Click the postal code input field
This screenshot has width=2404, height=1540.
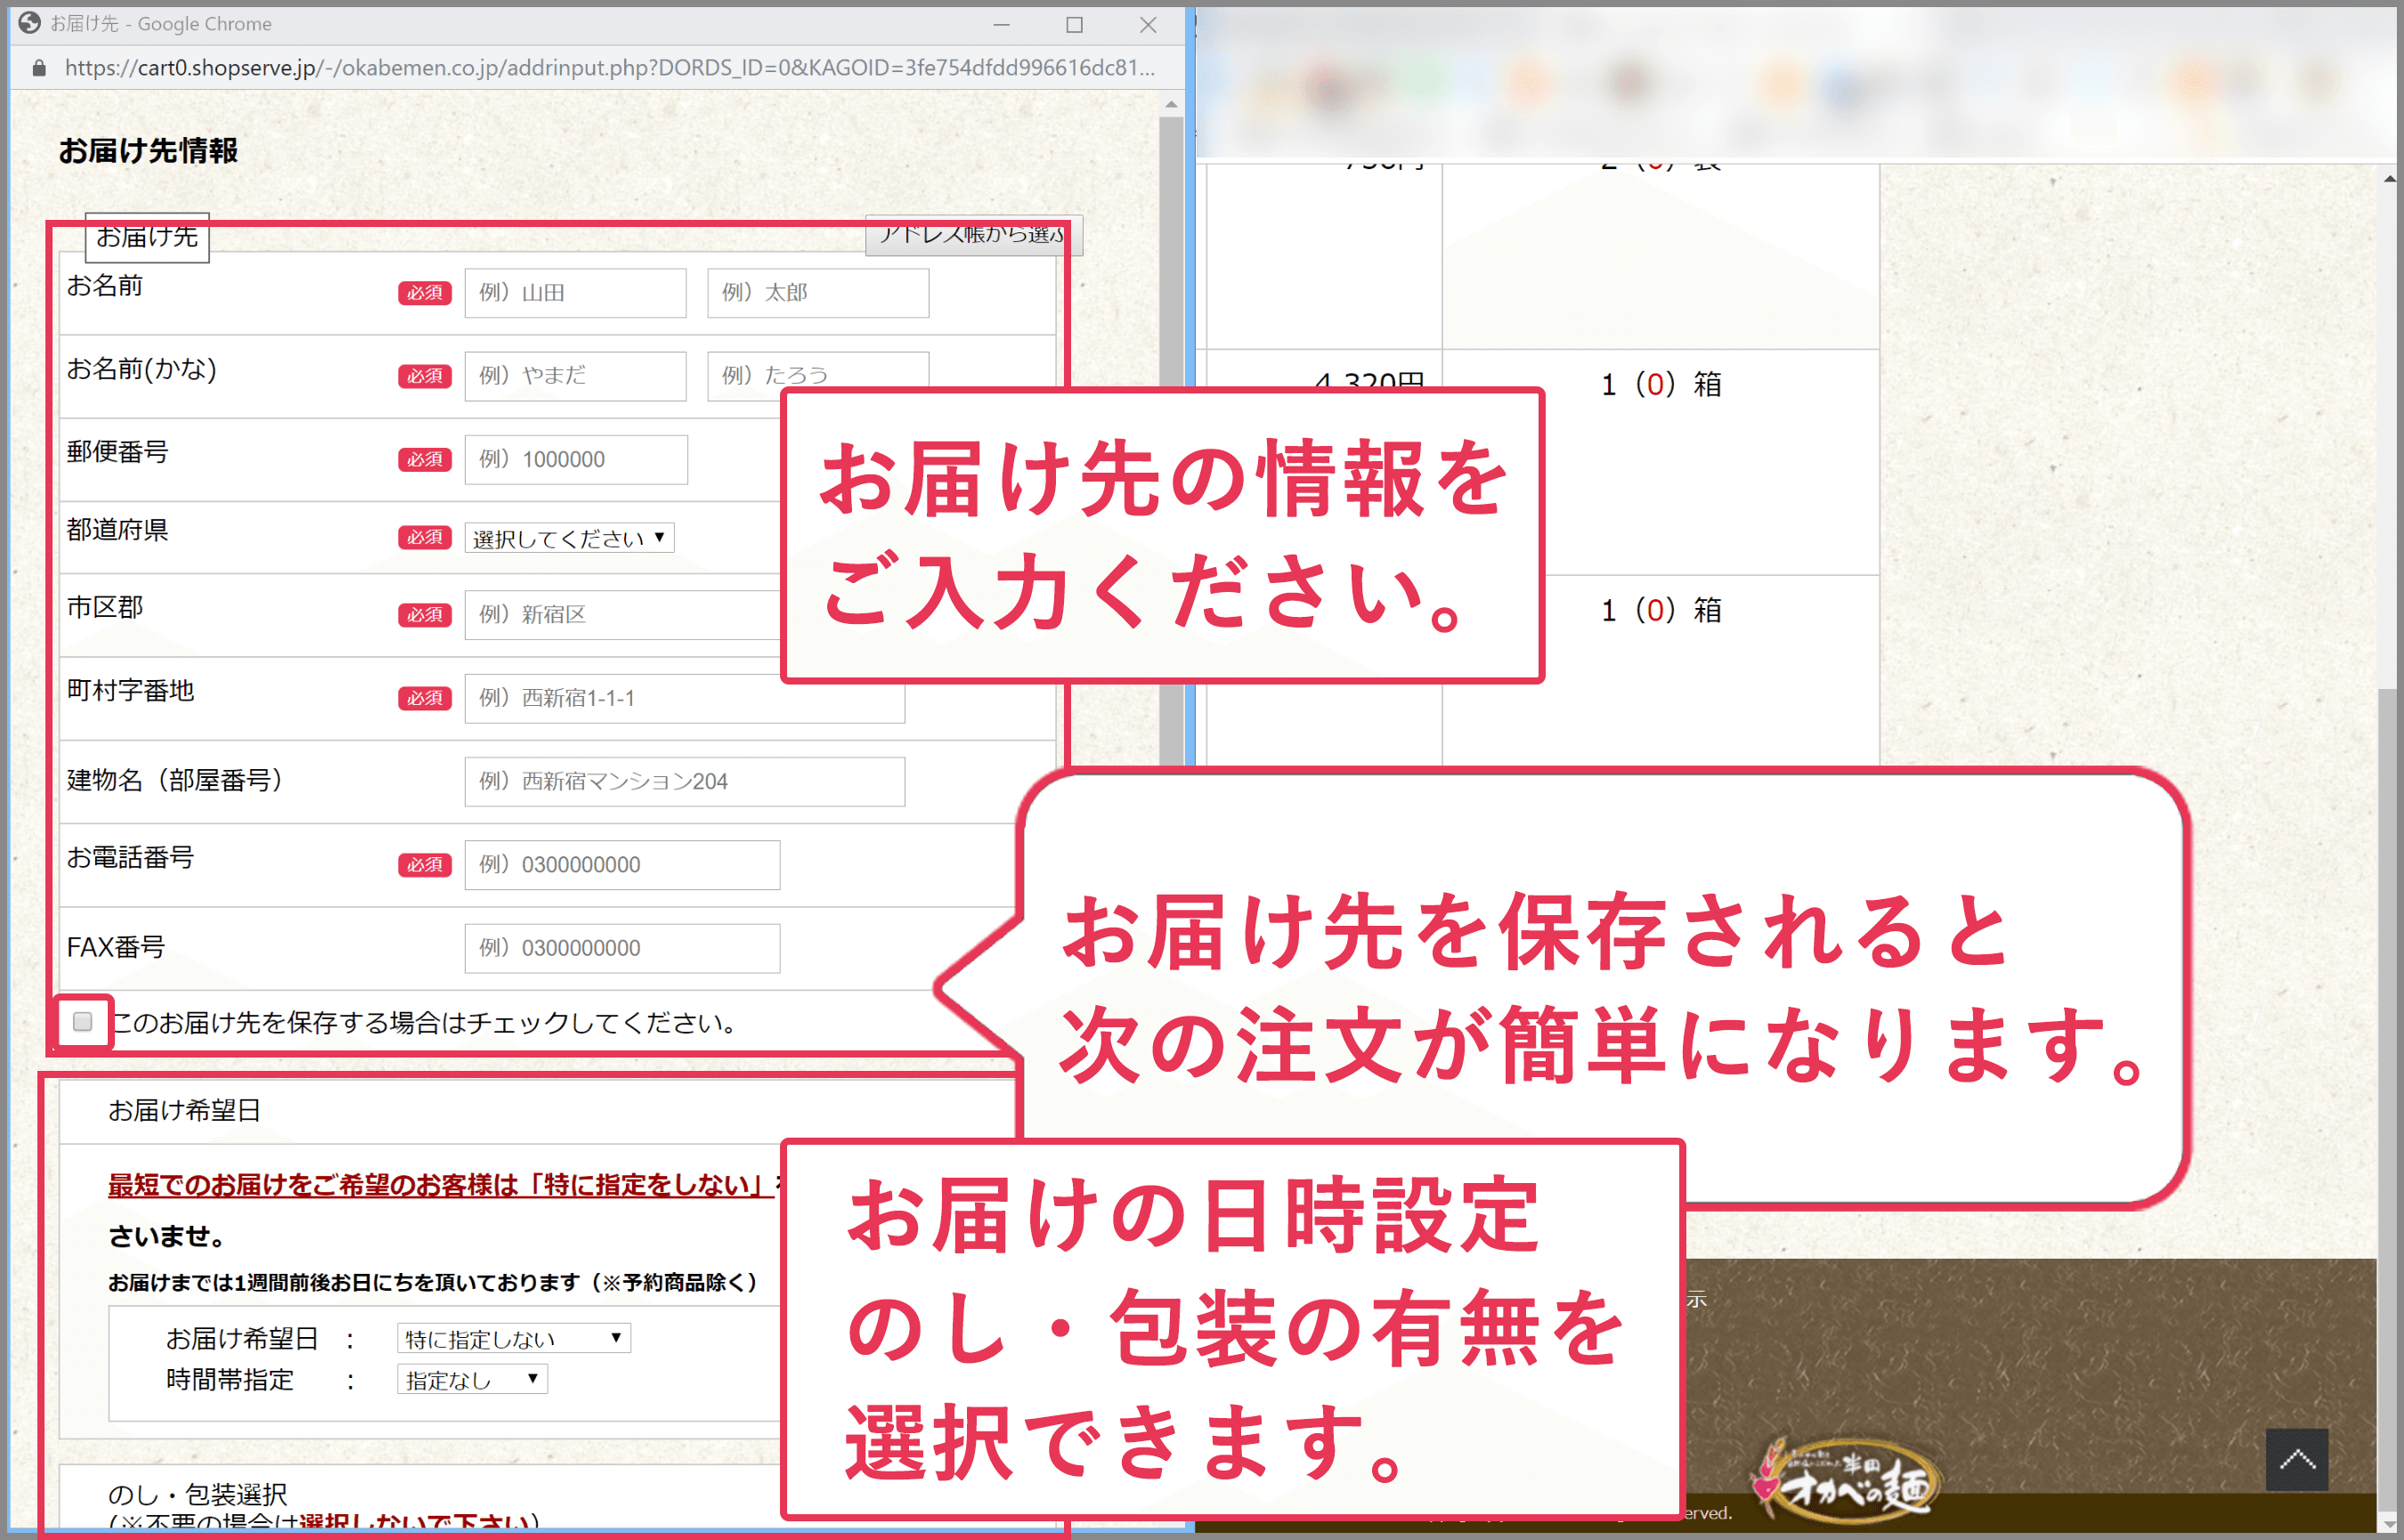tap(575, 460)
